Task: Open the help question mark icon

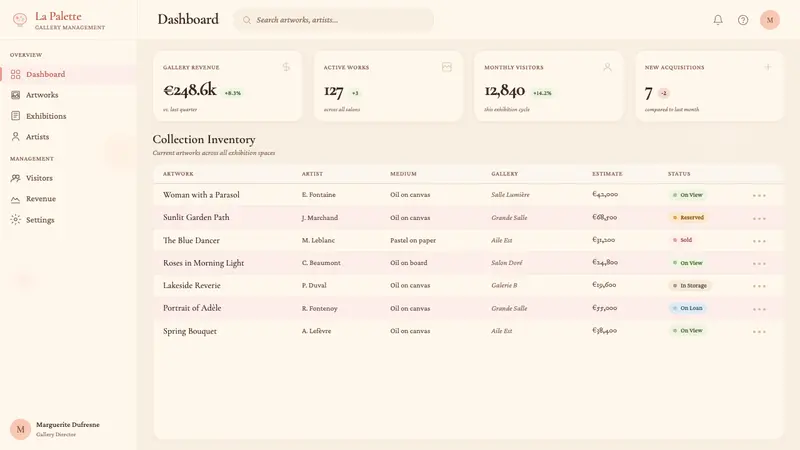Action: [743, 20]
